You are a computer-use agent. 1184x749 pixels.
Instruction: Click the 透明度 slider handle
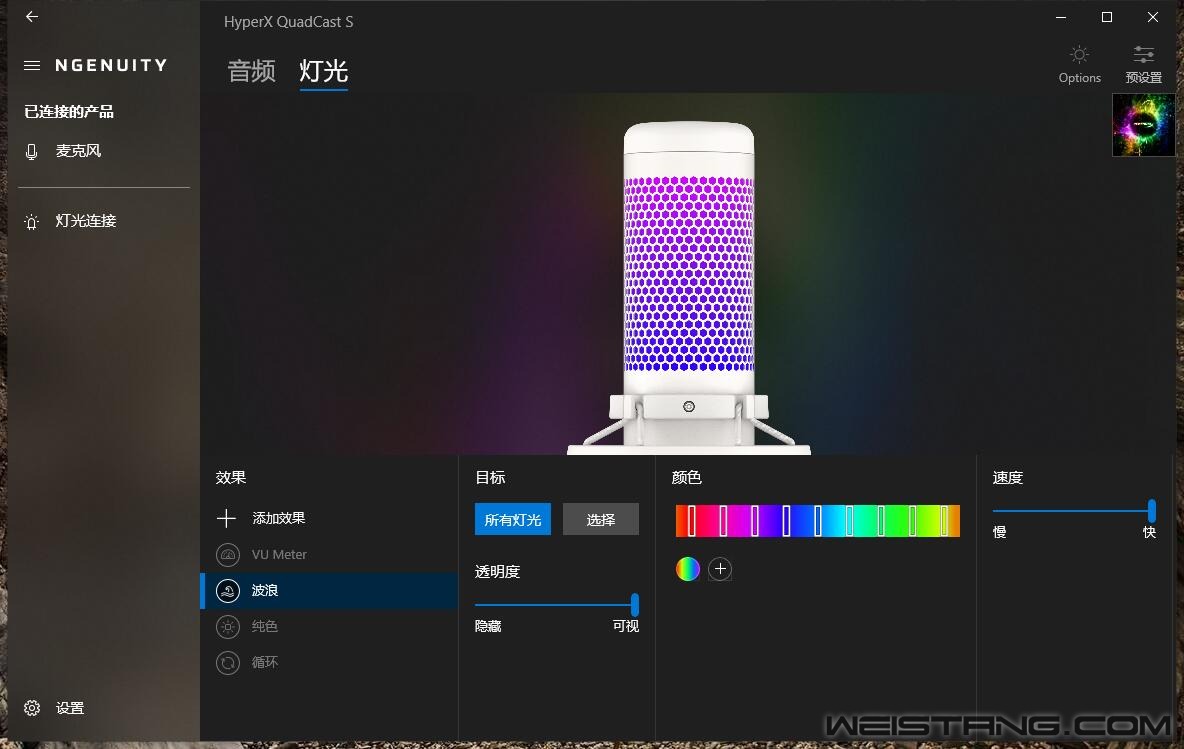click(635, 605)
